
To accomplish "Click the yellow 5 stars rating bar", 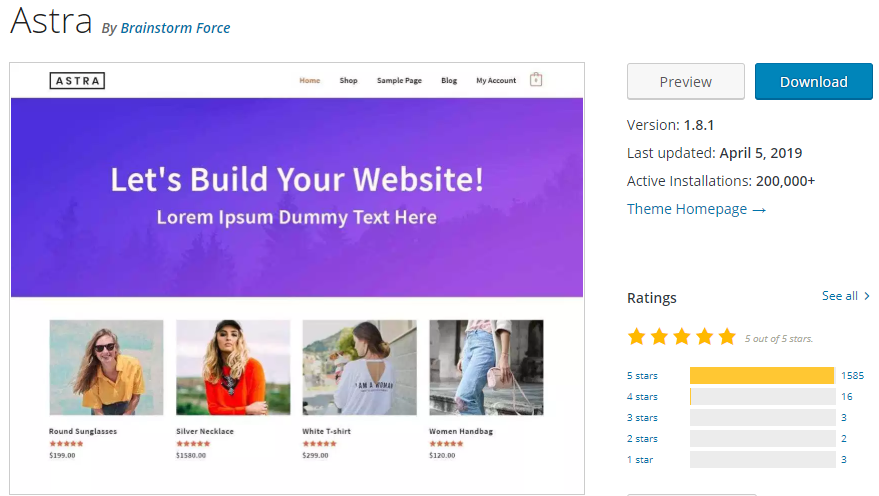I will [762, 376].
